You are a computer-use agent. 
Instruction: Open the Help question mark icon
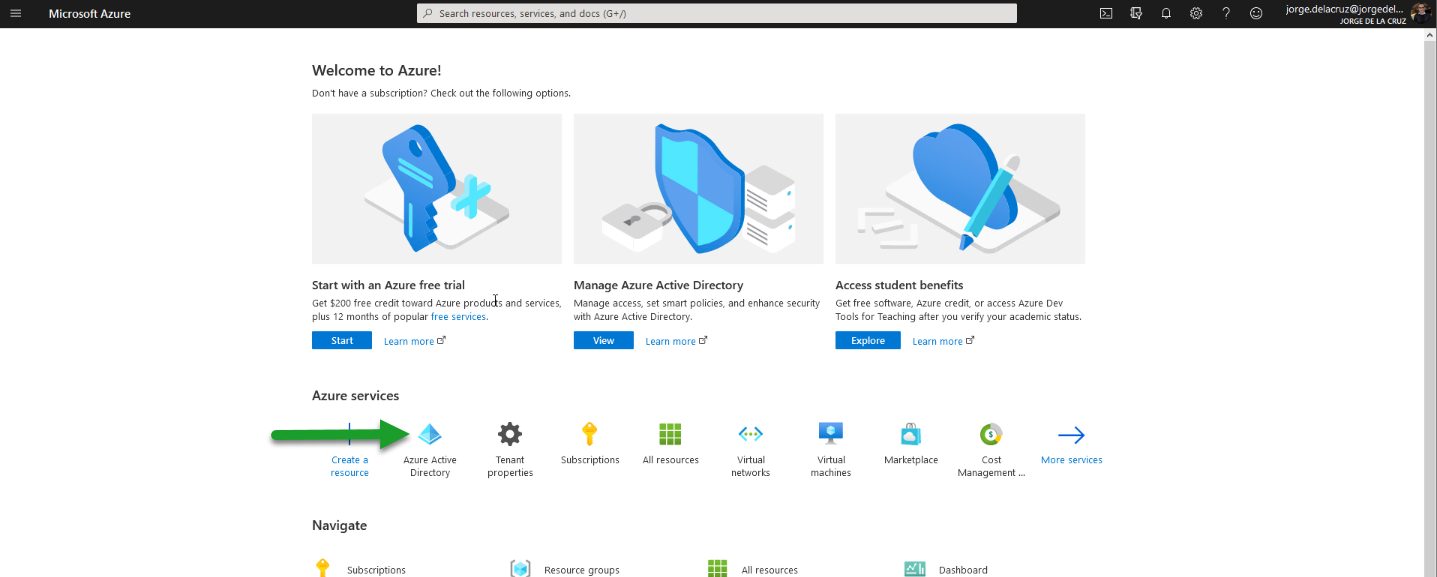pos(1226,14)
